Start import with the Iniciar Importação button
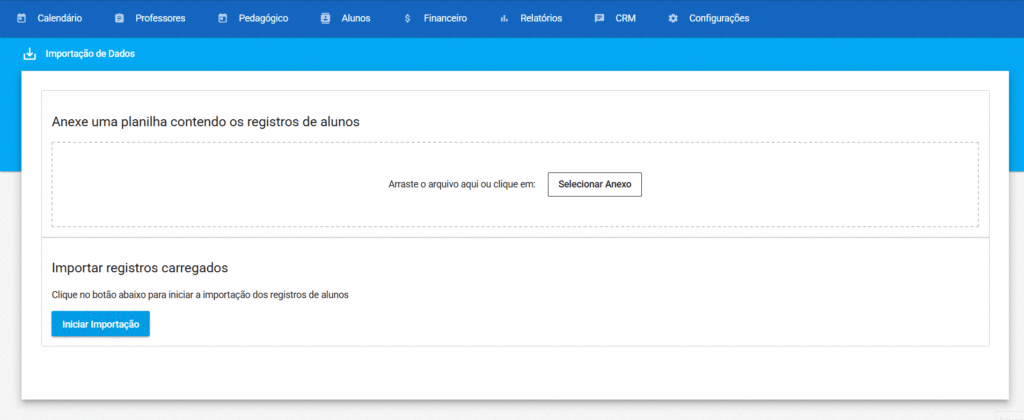 (x=100, y=324)
